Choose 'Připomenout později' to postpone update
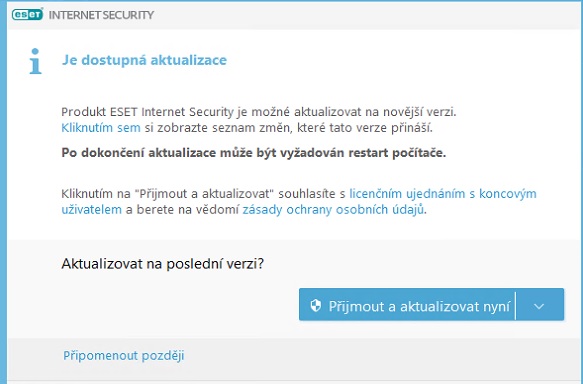The image size is (583, 384). coord(123,355)
